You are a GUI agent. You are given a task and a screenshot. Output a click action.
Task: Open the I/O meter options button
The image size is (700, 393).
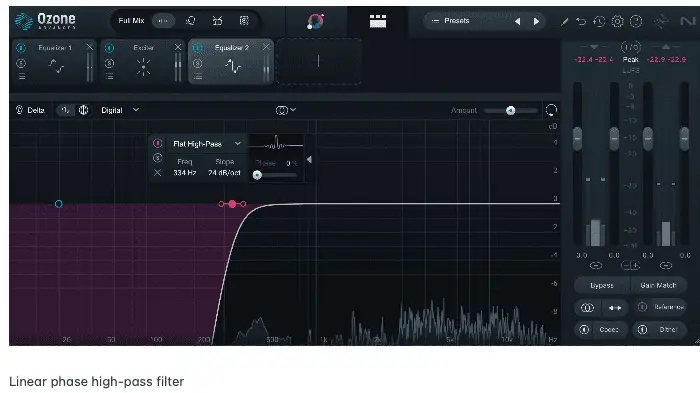tap(630, 47)
